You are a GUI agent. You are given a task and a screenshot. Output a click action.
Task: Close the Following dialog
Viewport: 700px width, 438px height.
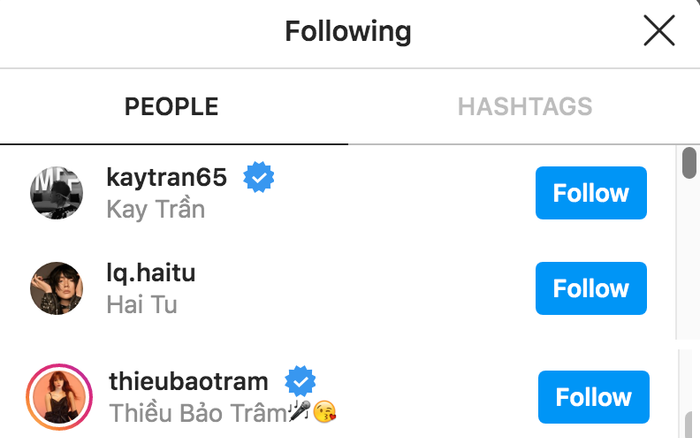click(659, 31)
